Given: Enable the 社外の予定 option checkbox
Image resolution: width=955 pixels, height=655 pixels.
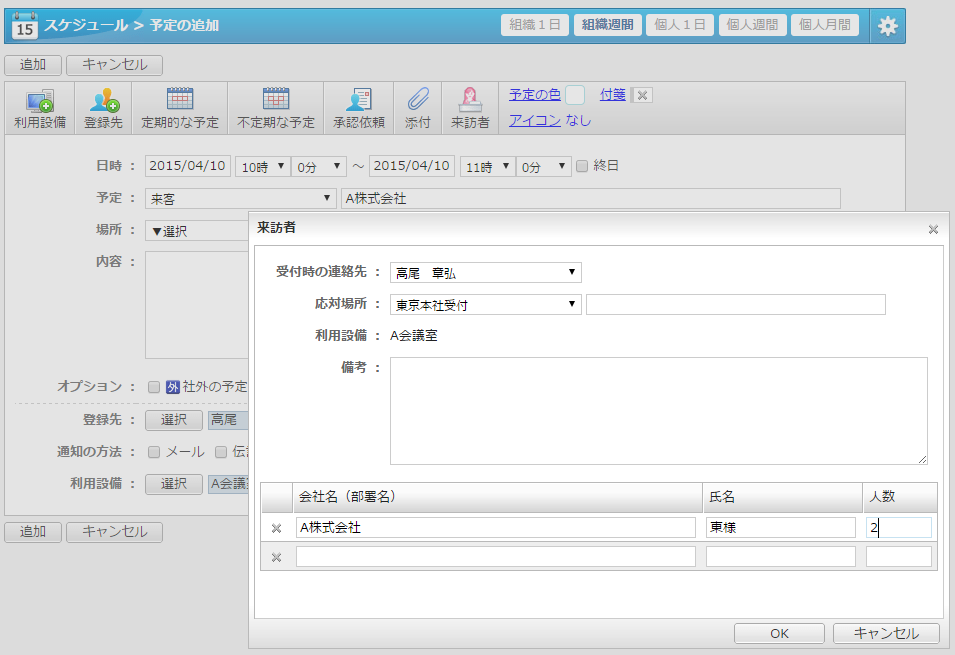Looking at the screenshot, I should (154, 387).
